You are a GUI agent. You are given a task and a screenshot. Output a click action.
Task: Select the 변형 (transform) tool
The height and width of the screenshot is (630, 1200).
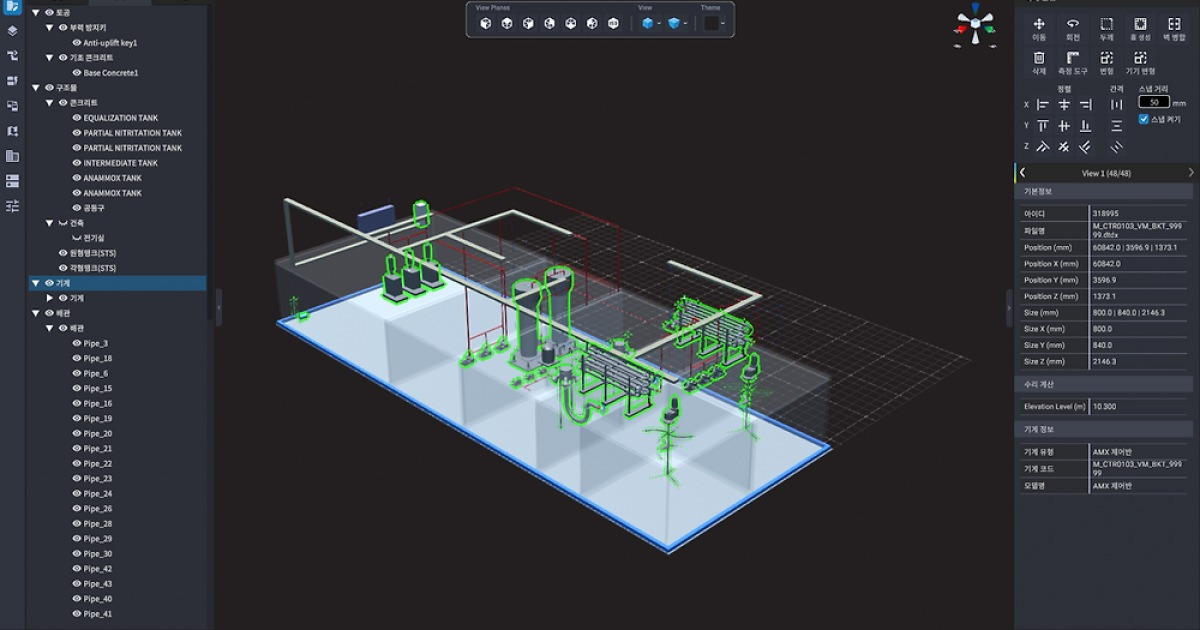[x=1107, y=63]
